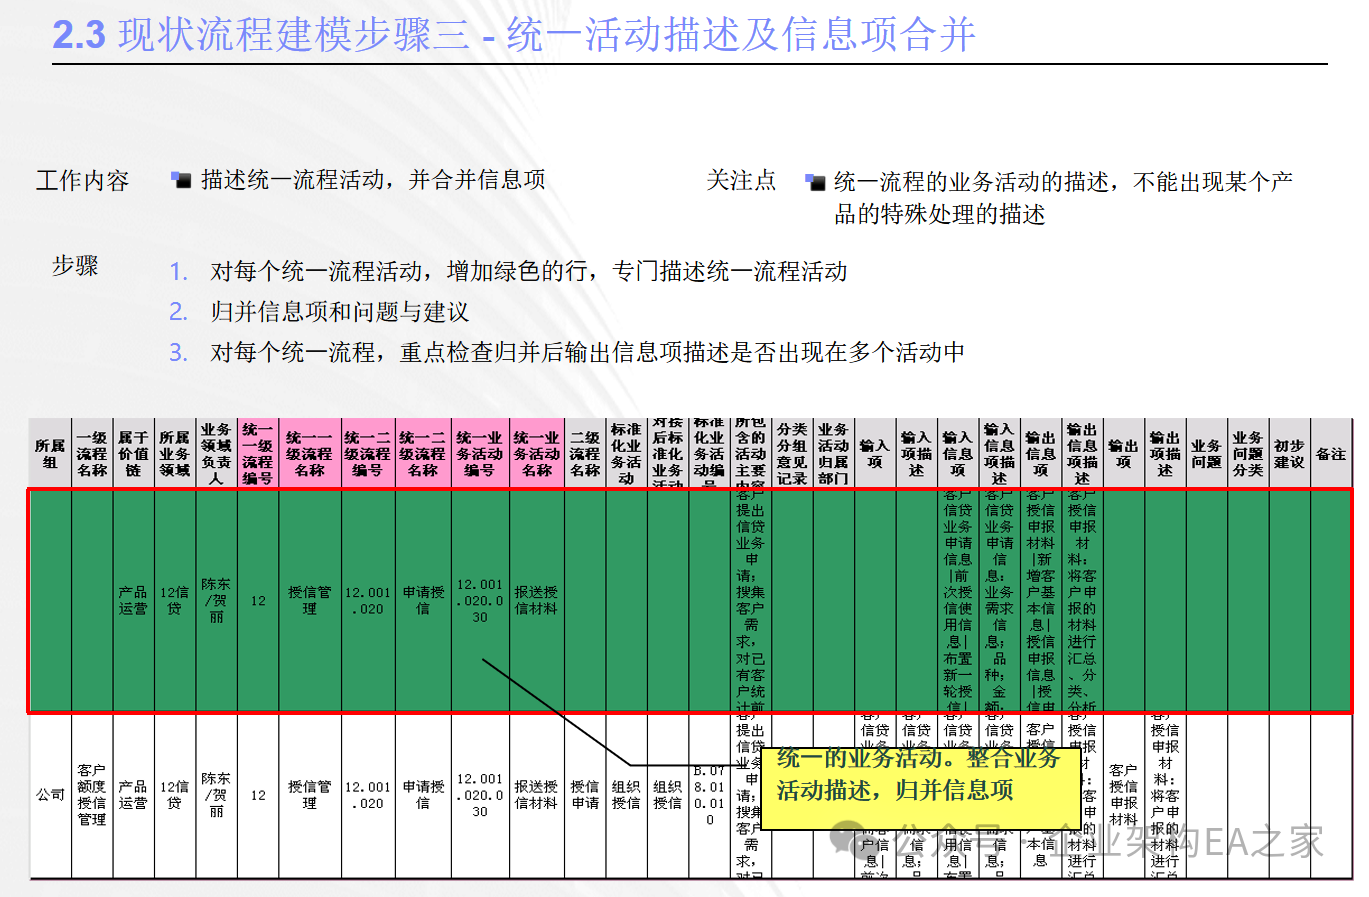Select the '输入项' column header
The image size is (1369, 897).
(875, 454)
